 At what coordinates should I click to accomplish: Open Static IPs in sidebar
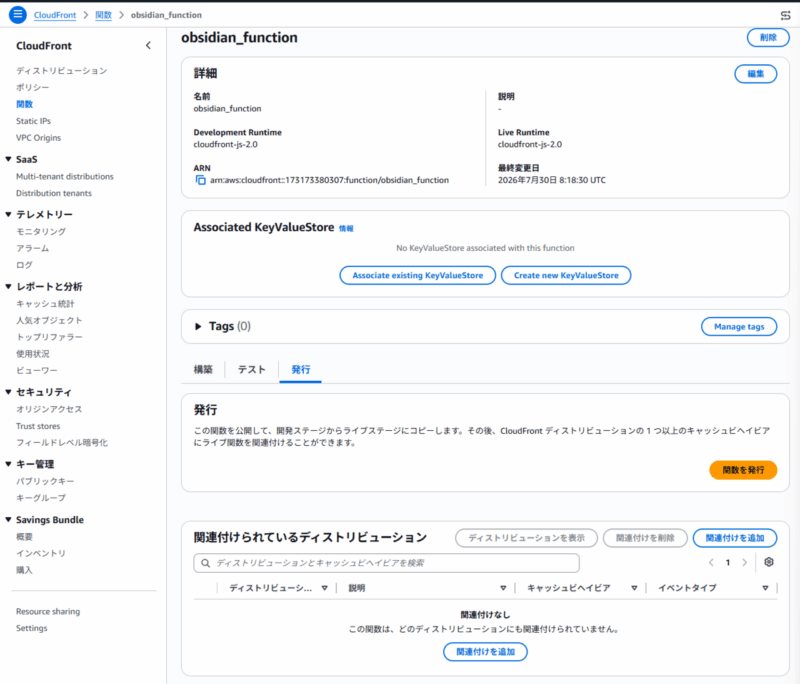click(x=33, y=121)
